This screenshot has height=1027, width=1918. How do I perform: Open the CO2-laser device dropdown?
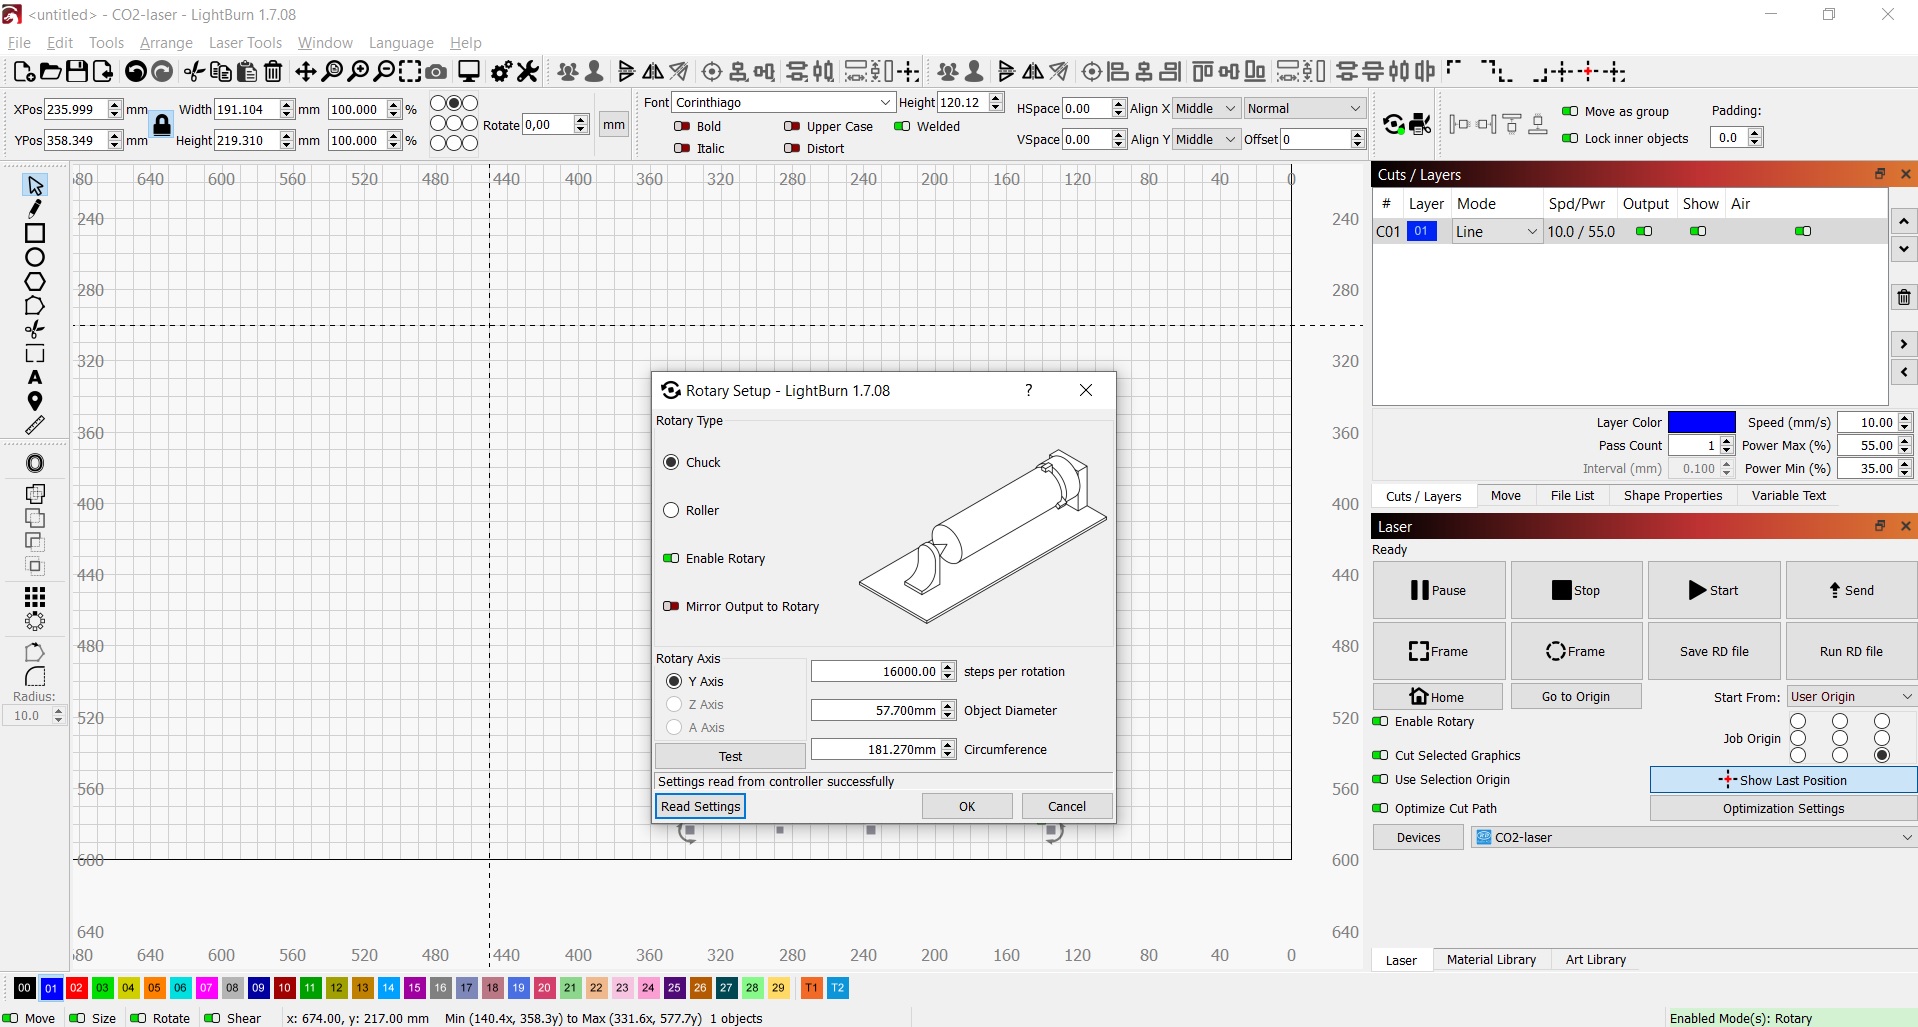pos(1694,837)
